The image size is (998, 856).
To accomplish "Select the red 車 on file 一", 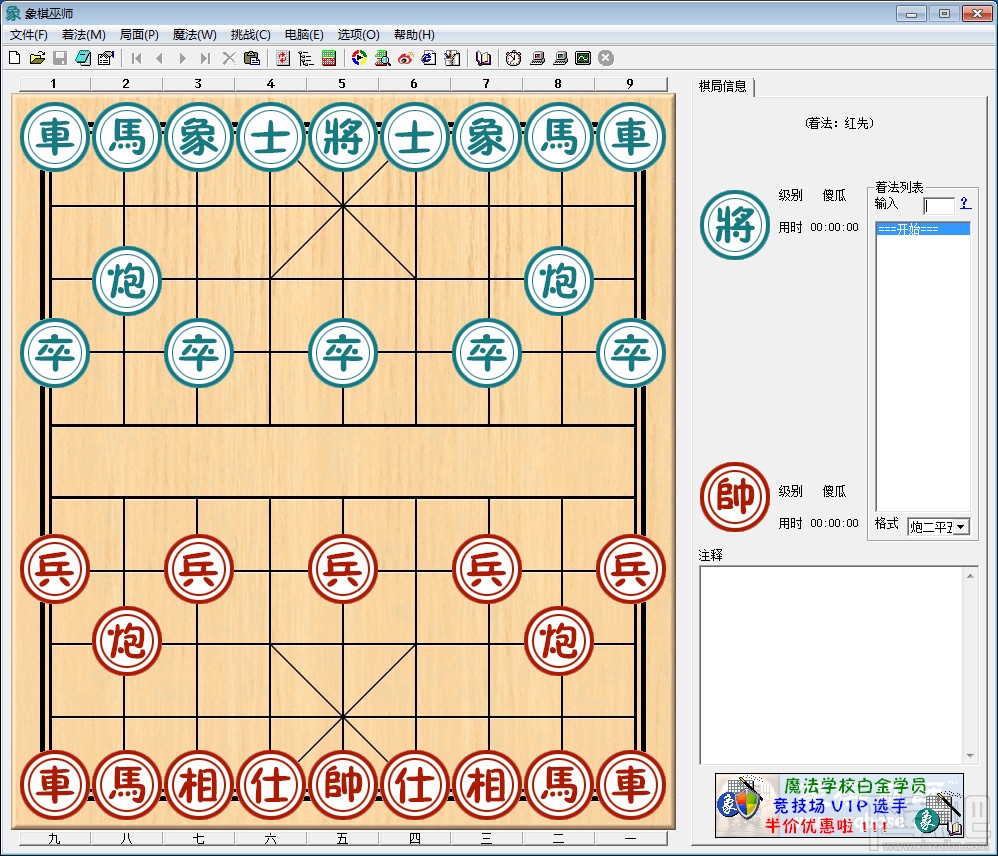I will coord(631,785).
